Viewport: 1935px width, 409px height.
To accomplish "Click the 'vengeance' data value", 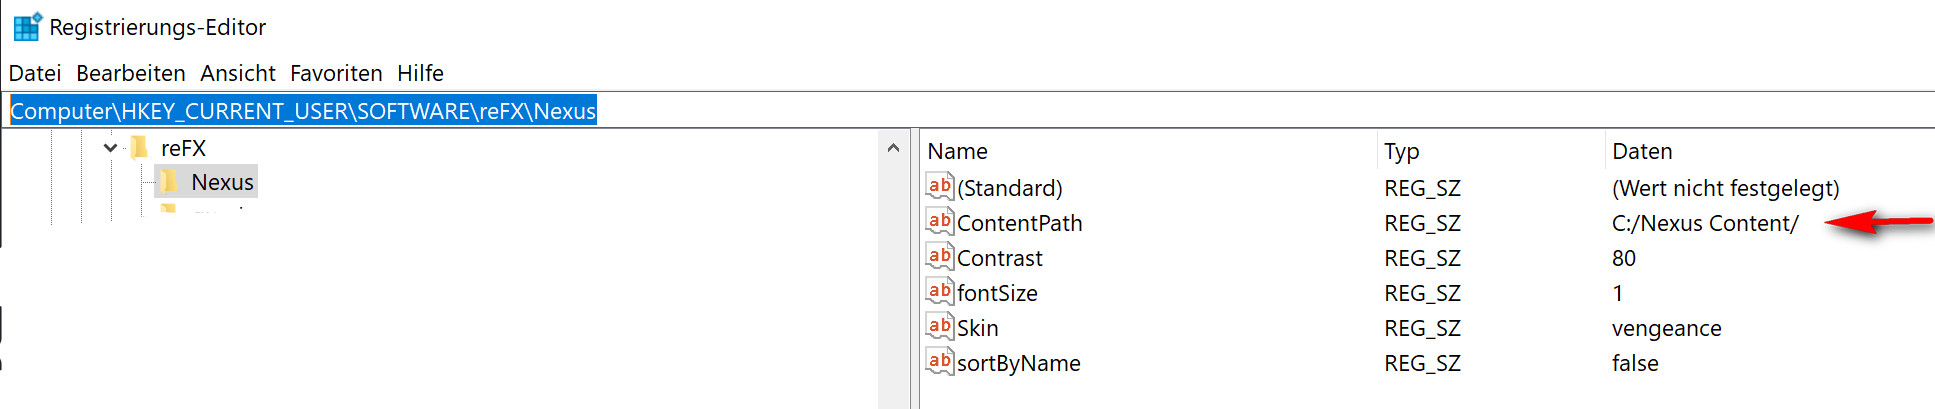I will pyautogui.click(x=1666, y=328).
